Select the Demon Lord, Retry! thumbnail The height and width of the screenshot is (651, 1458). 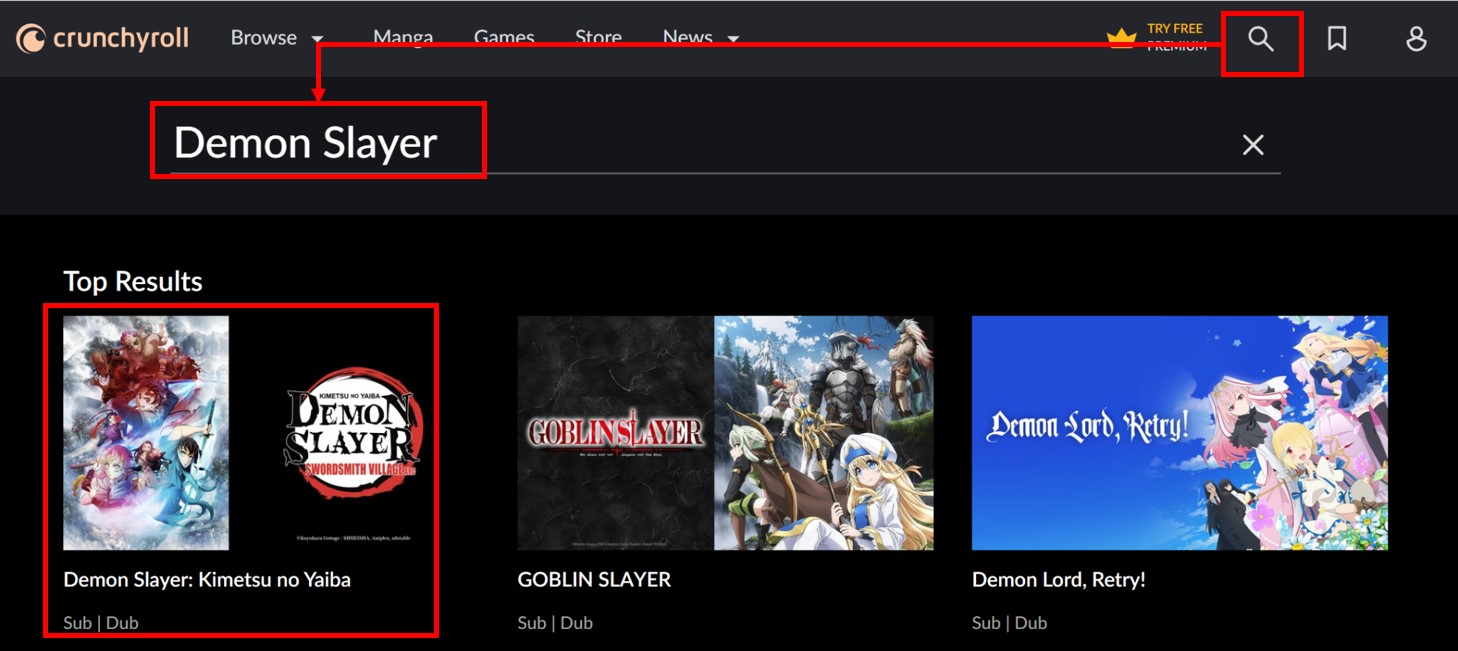1179,433
